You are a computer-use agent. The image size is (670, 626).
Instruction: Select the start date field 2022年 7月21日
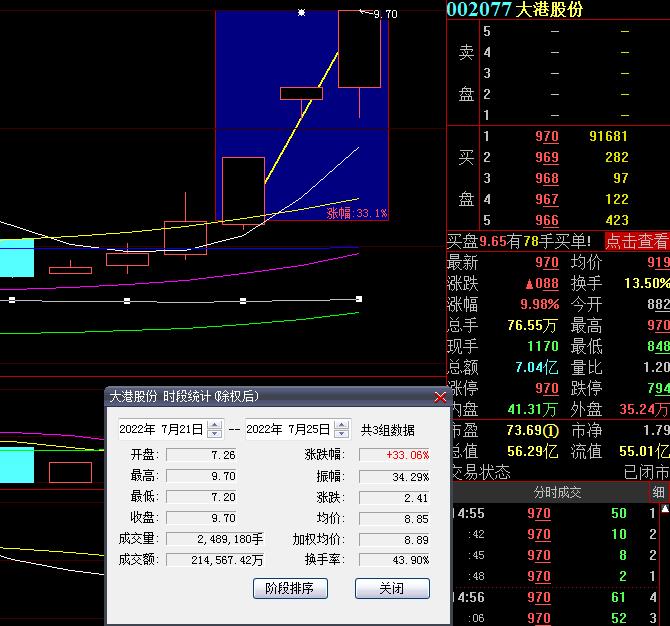point(160,429)
